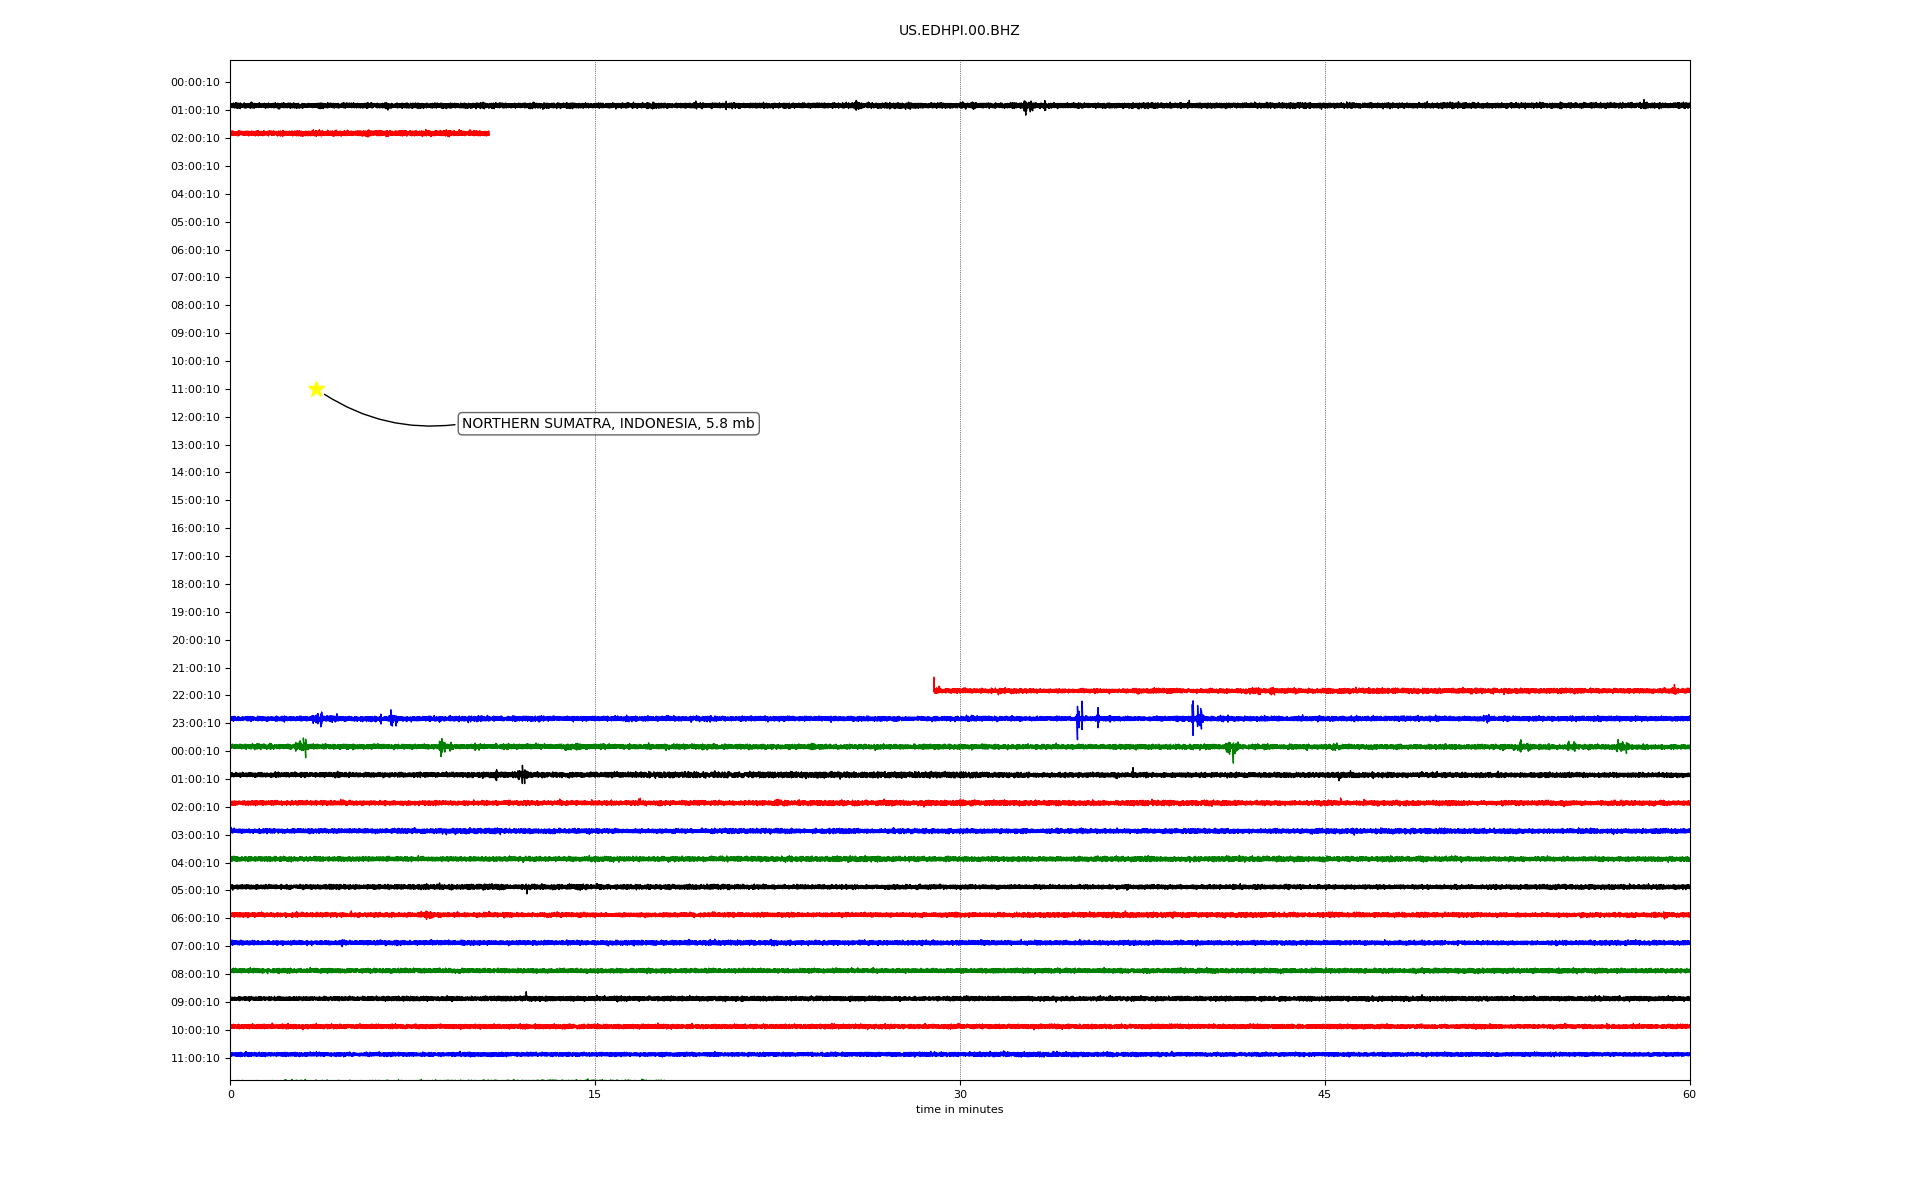Click the 15 minute x-axis tick label
The width and height of the screenshot is (1920, 1200).
coord(595,1094)
